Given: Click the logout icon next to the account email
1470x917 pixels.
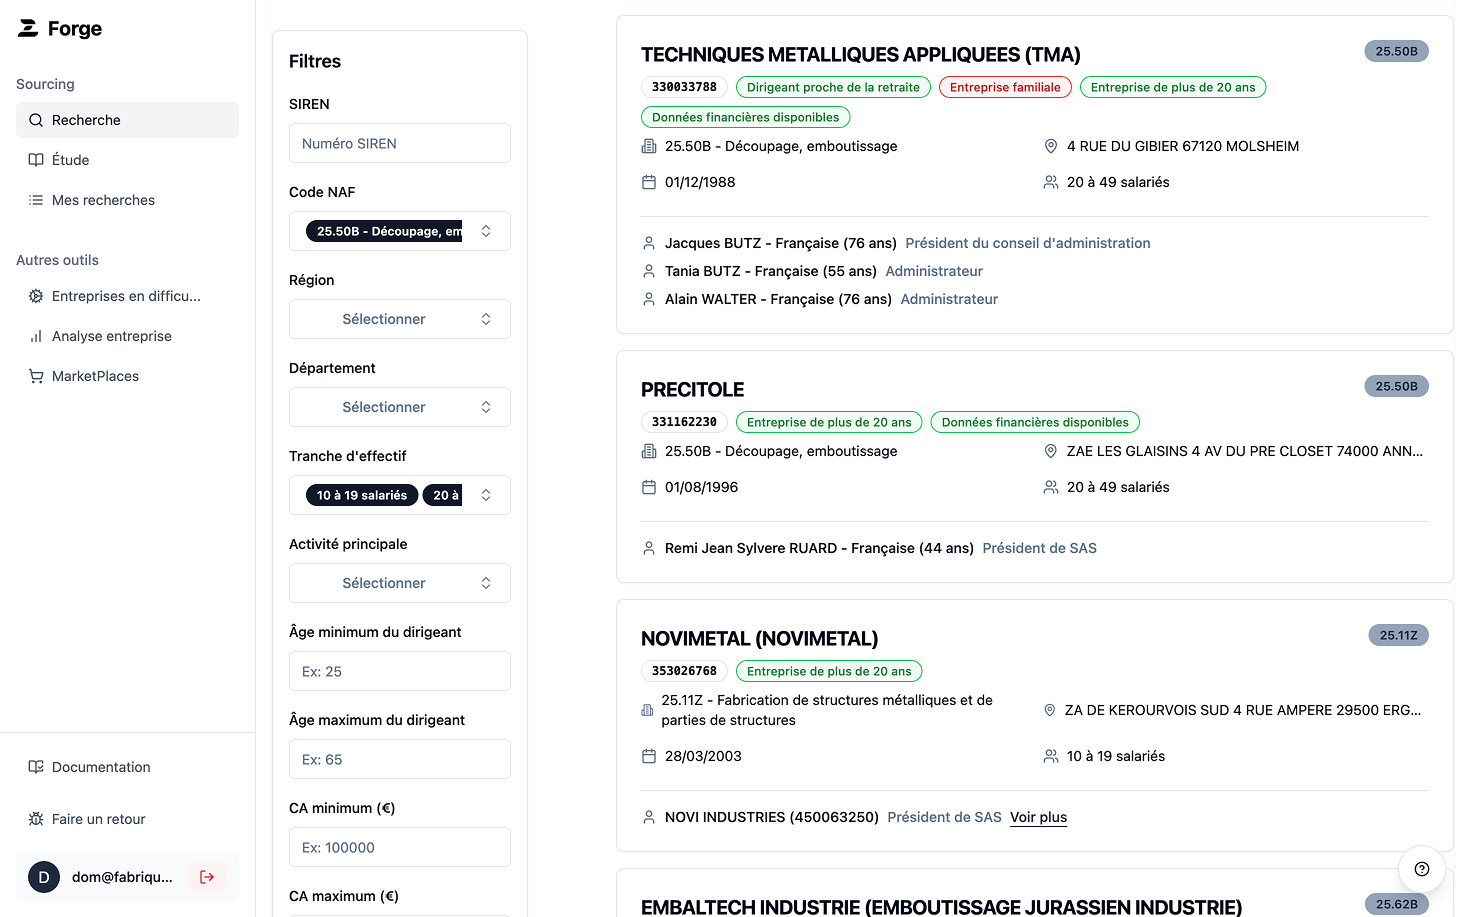Looking at the screenshot, I should (x=207, y=877).
